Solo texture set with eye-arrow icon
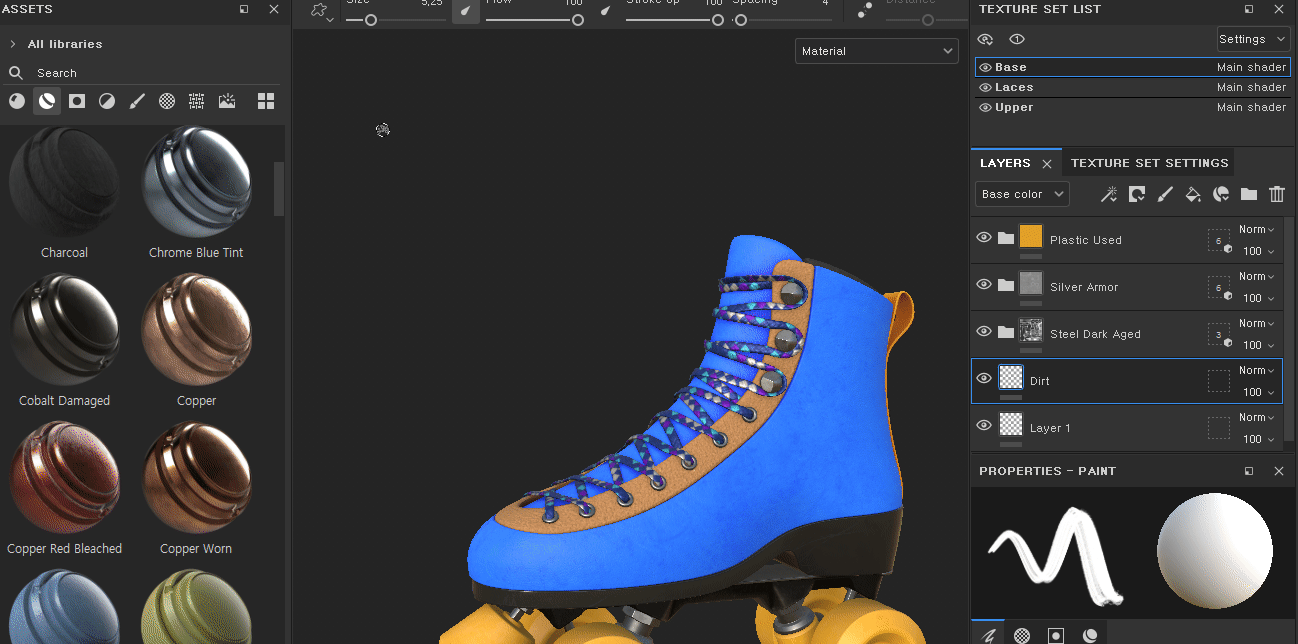1298x644 pixels. tap(986, 39)
